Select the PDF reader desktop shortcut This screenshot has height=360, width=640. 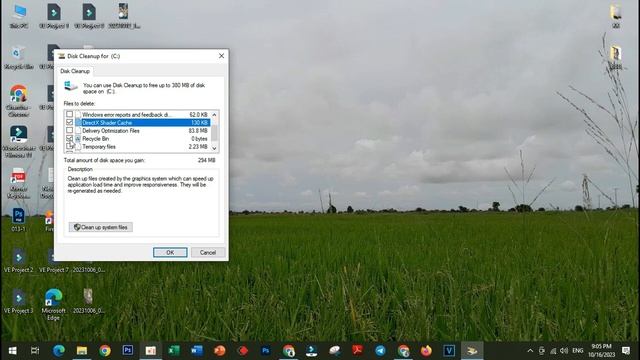click(18, 183)
